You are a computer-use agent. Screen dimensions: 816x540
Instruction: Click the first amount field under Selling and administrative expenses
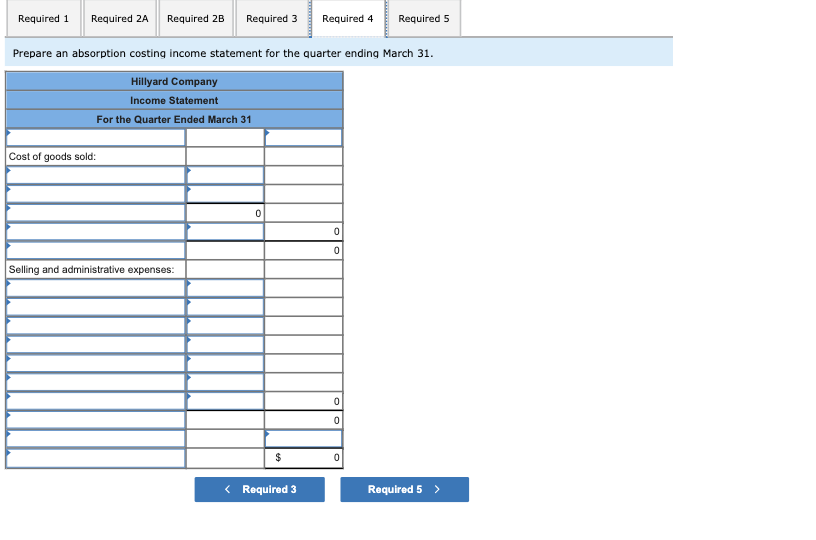225,288
